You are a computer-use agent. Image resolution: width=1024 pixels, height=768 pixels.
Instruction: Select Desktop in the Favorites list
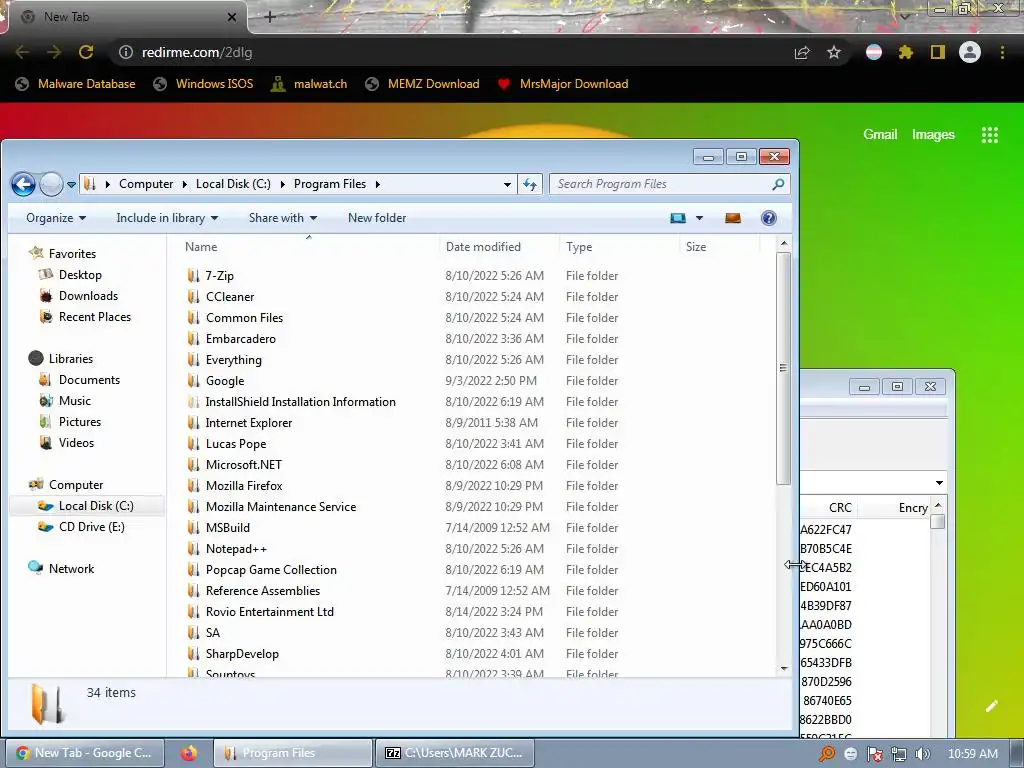tap(80, 275)
